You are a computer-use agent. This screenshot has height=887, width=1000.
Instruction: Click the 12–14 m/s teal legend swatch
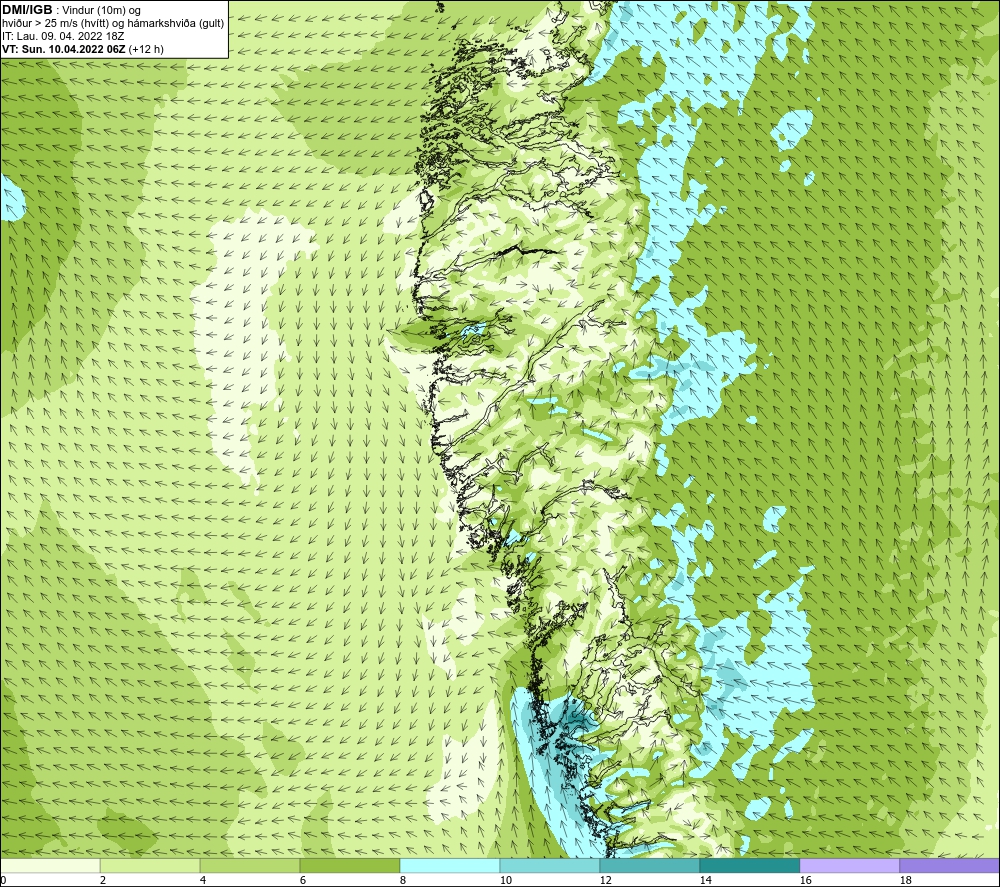tap(649, 865)
